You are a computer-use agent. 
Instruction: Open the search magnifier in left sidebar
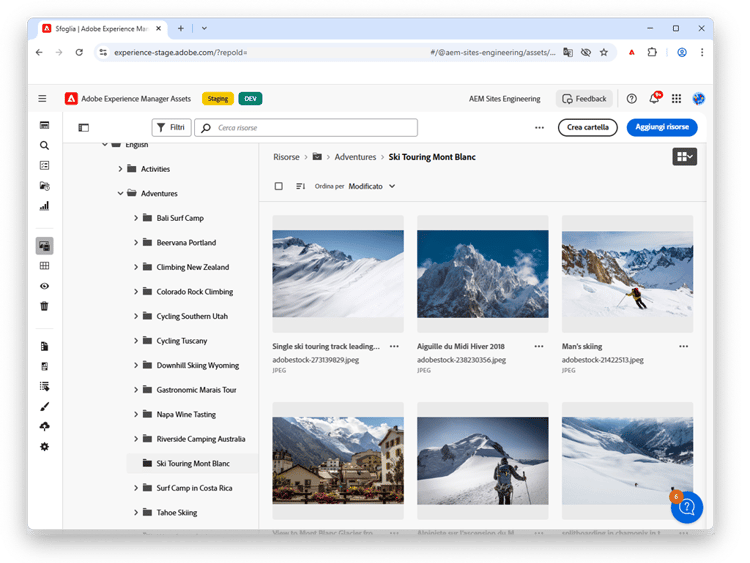(44, 145)
